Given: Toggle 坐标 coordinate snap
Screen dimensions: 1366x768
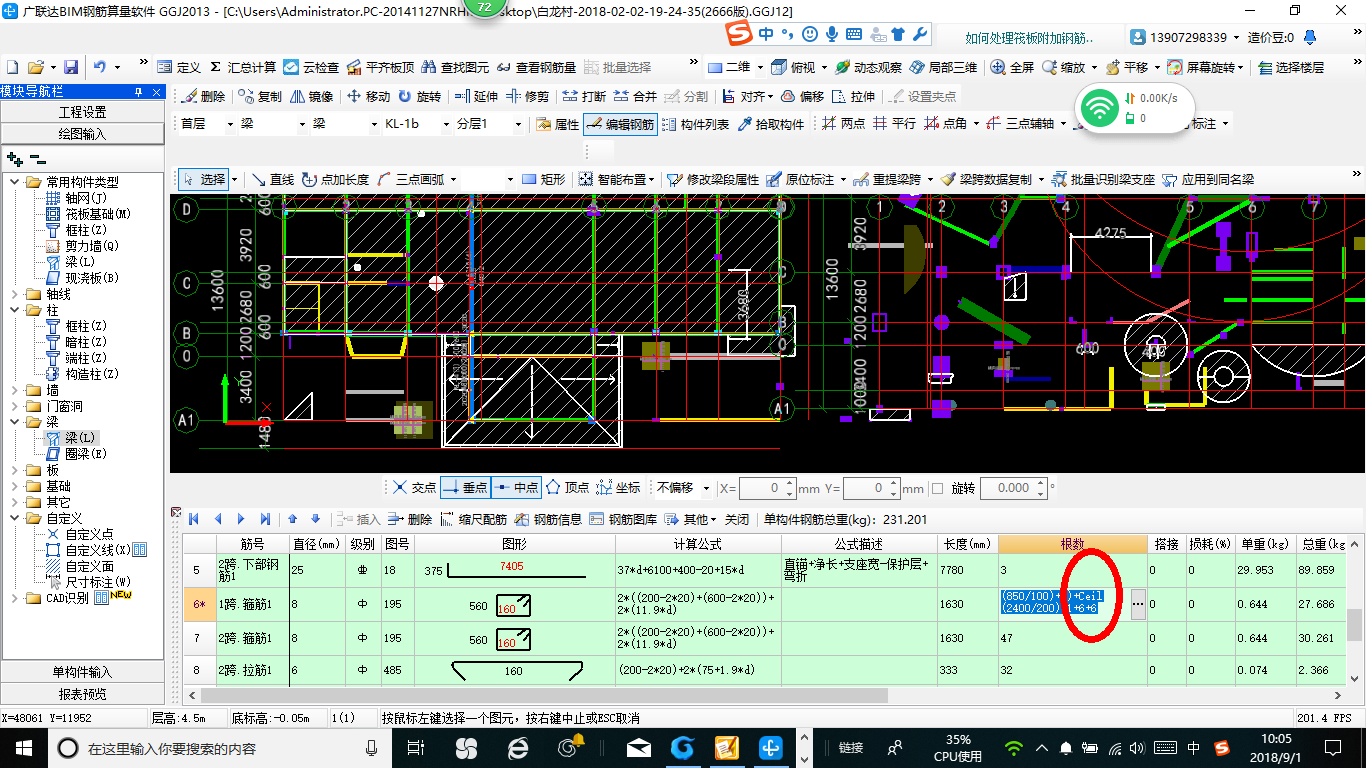Looking at the screenshot, I should click(618, 487).
